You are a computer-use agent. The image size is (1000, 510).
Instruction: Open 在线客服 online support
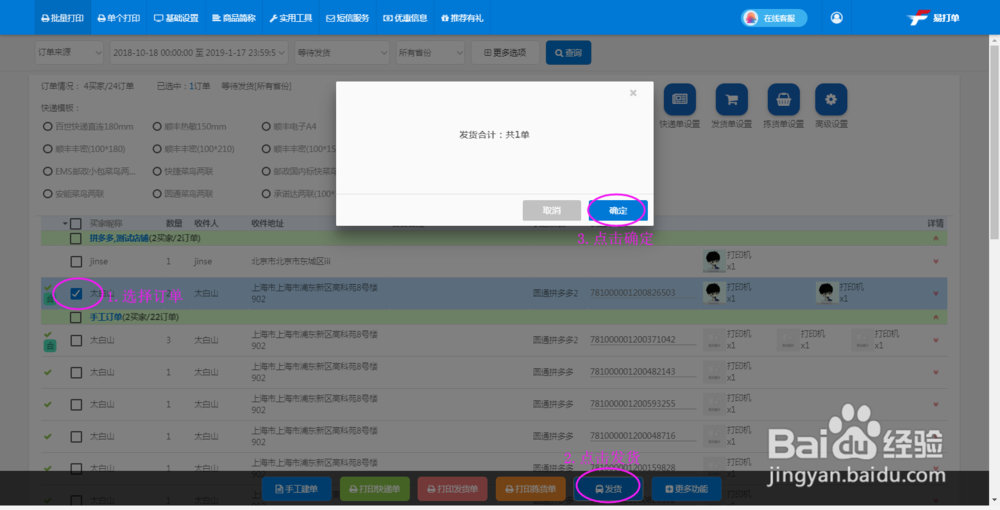coord(774,18)
